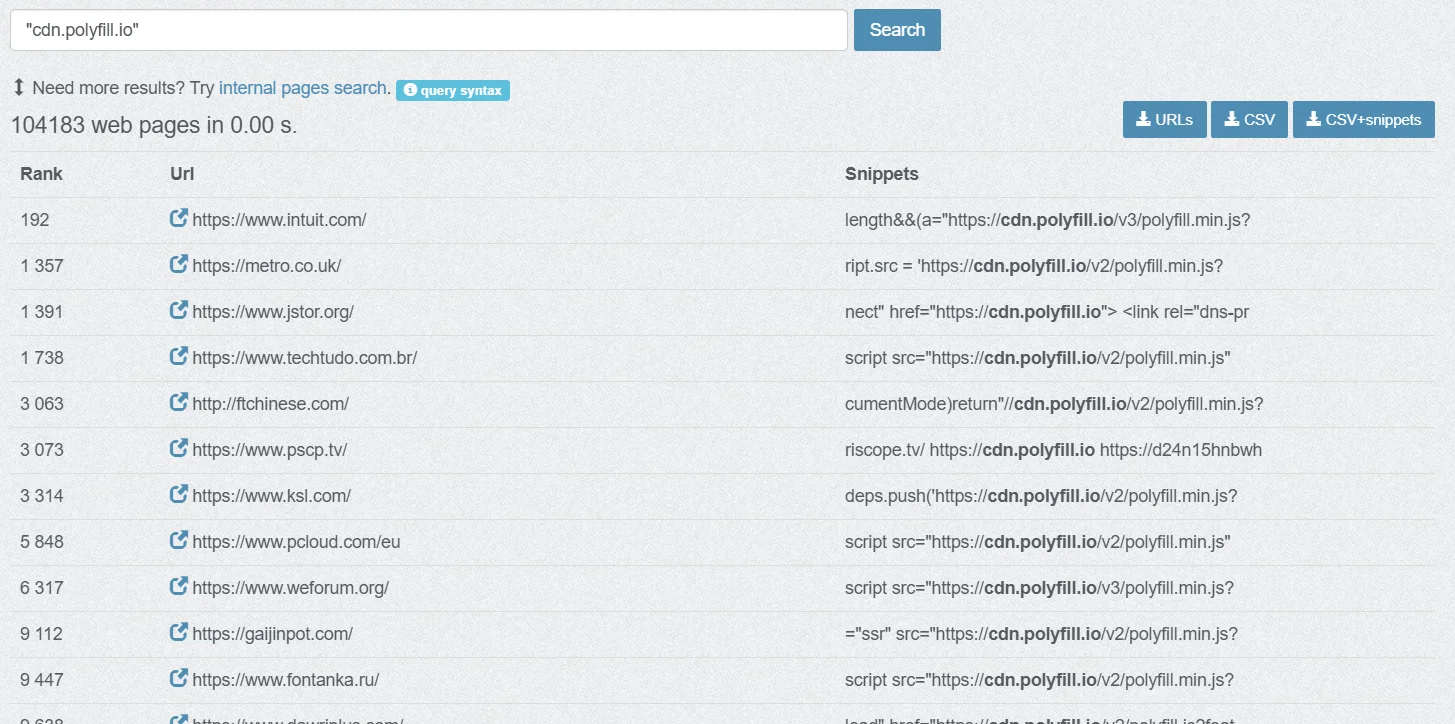Screen dimensions: 1455x724
Task: Open external link icon for weforum.org
Action: point(179,586)
